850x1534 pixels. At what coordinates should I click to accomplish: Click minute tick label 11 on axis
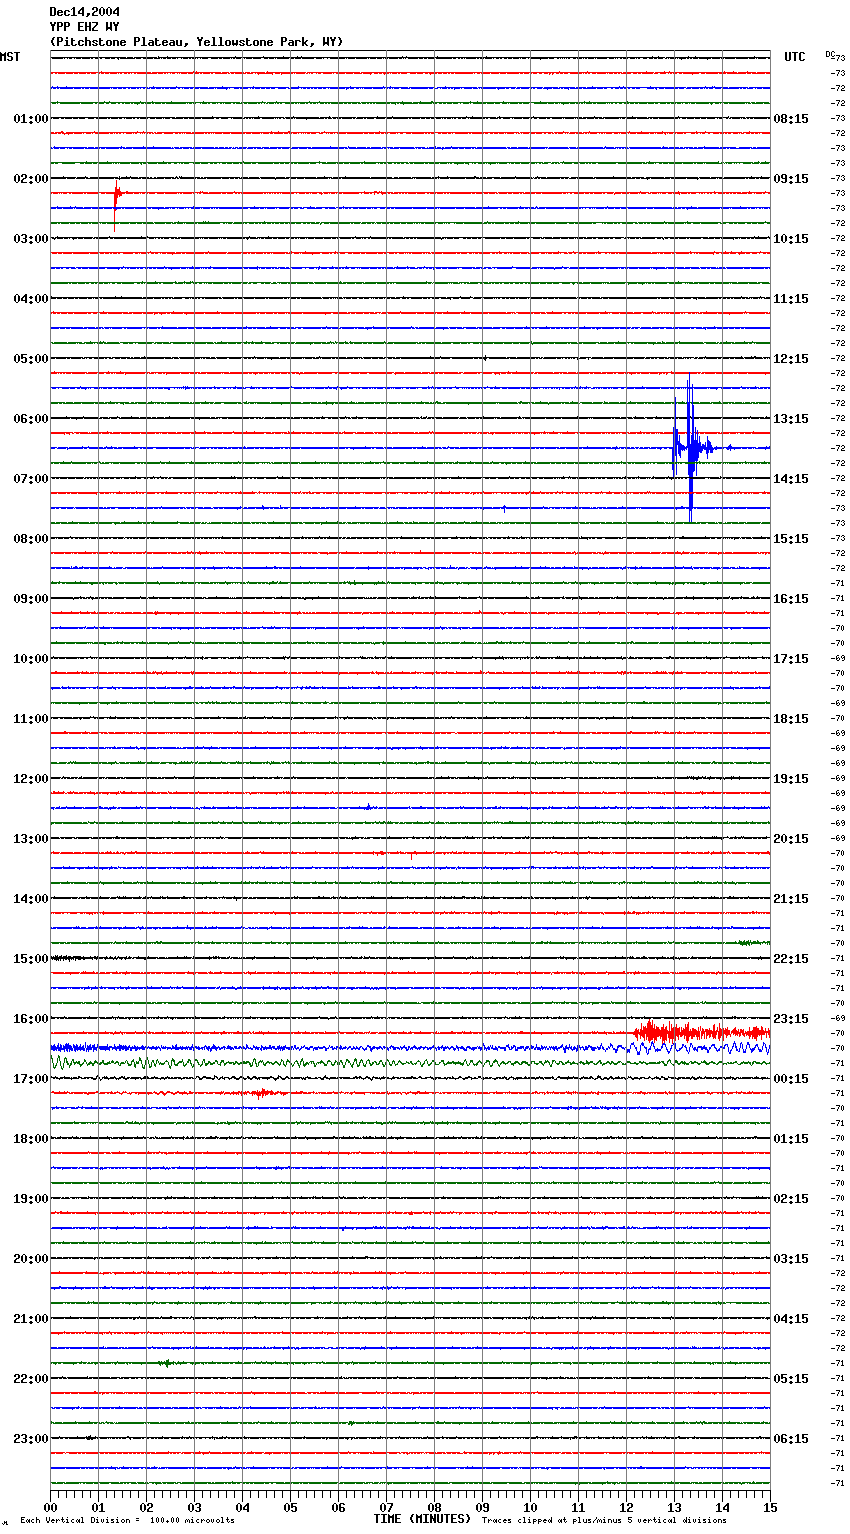pos(578,1507)
